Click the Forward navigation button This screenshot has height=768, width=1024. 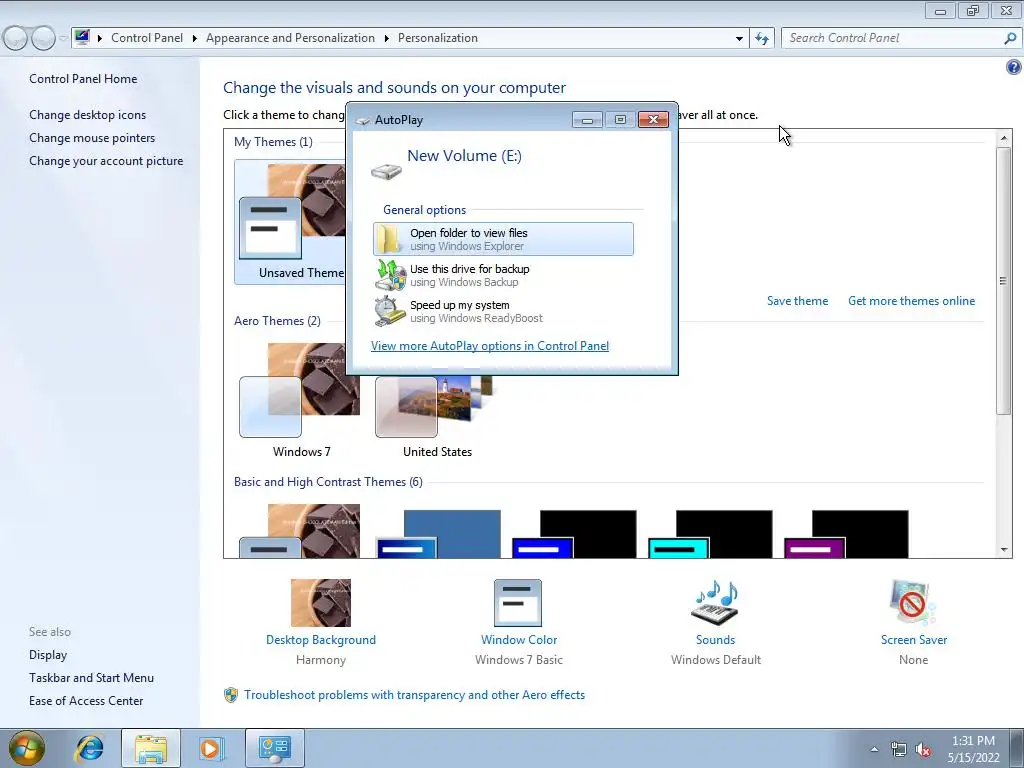click(43, 38)
